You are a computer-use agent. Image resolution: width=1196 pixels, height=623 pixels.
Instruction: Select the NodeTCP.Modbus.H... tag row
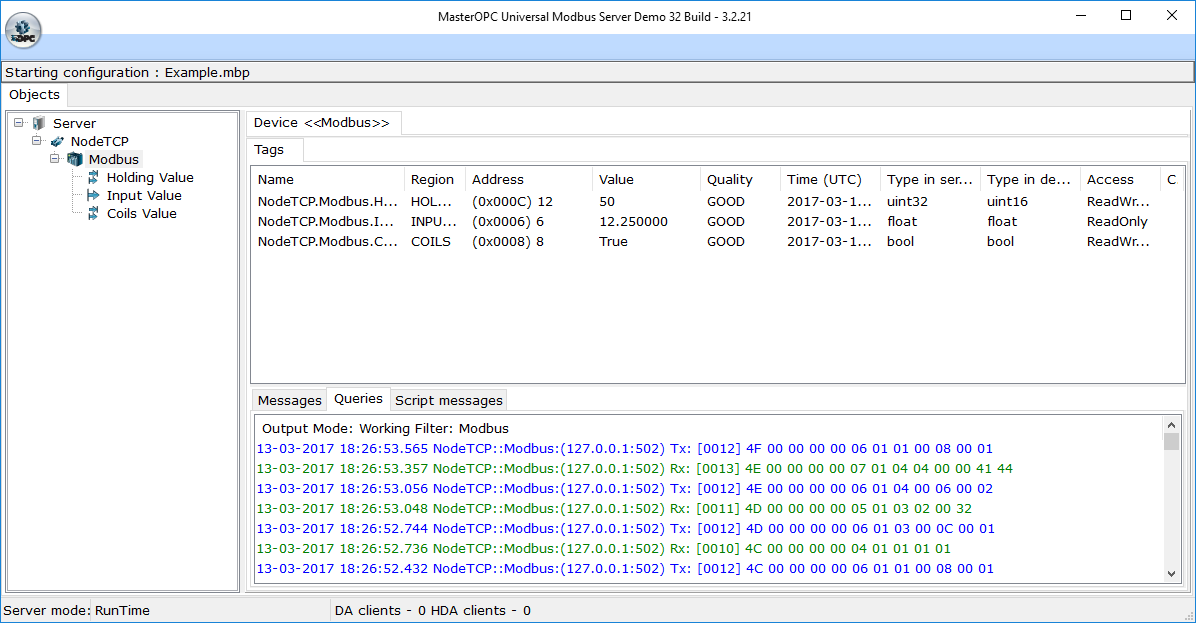(717, 201)
